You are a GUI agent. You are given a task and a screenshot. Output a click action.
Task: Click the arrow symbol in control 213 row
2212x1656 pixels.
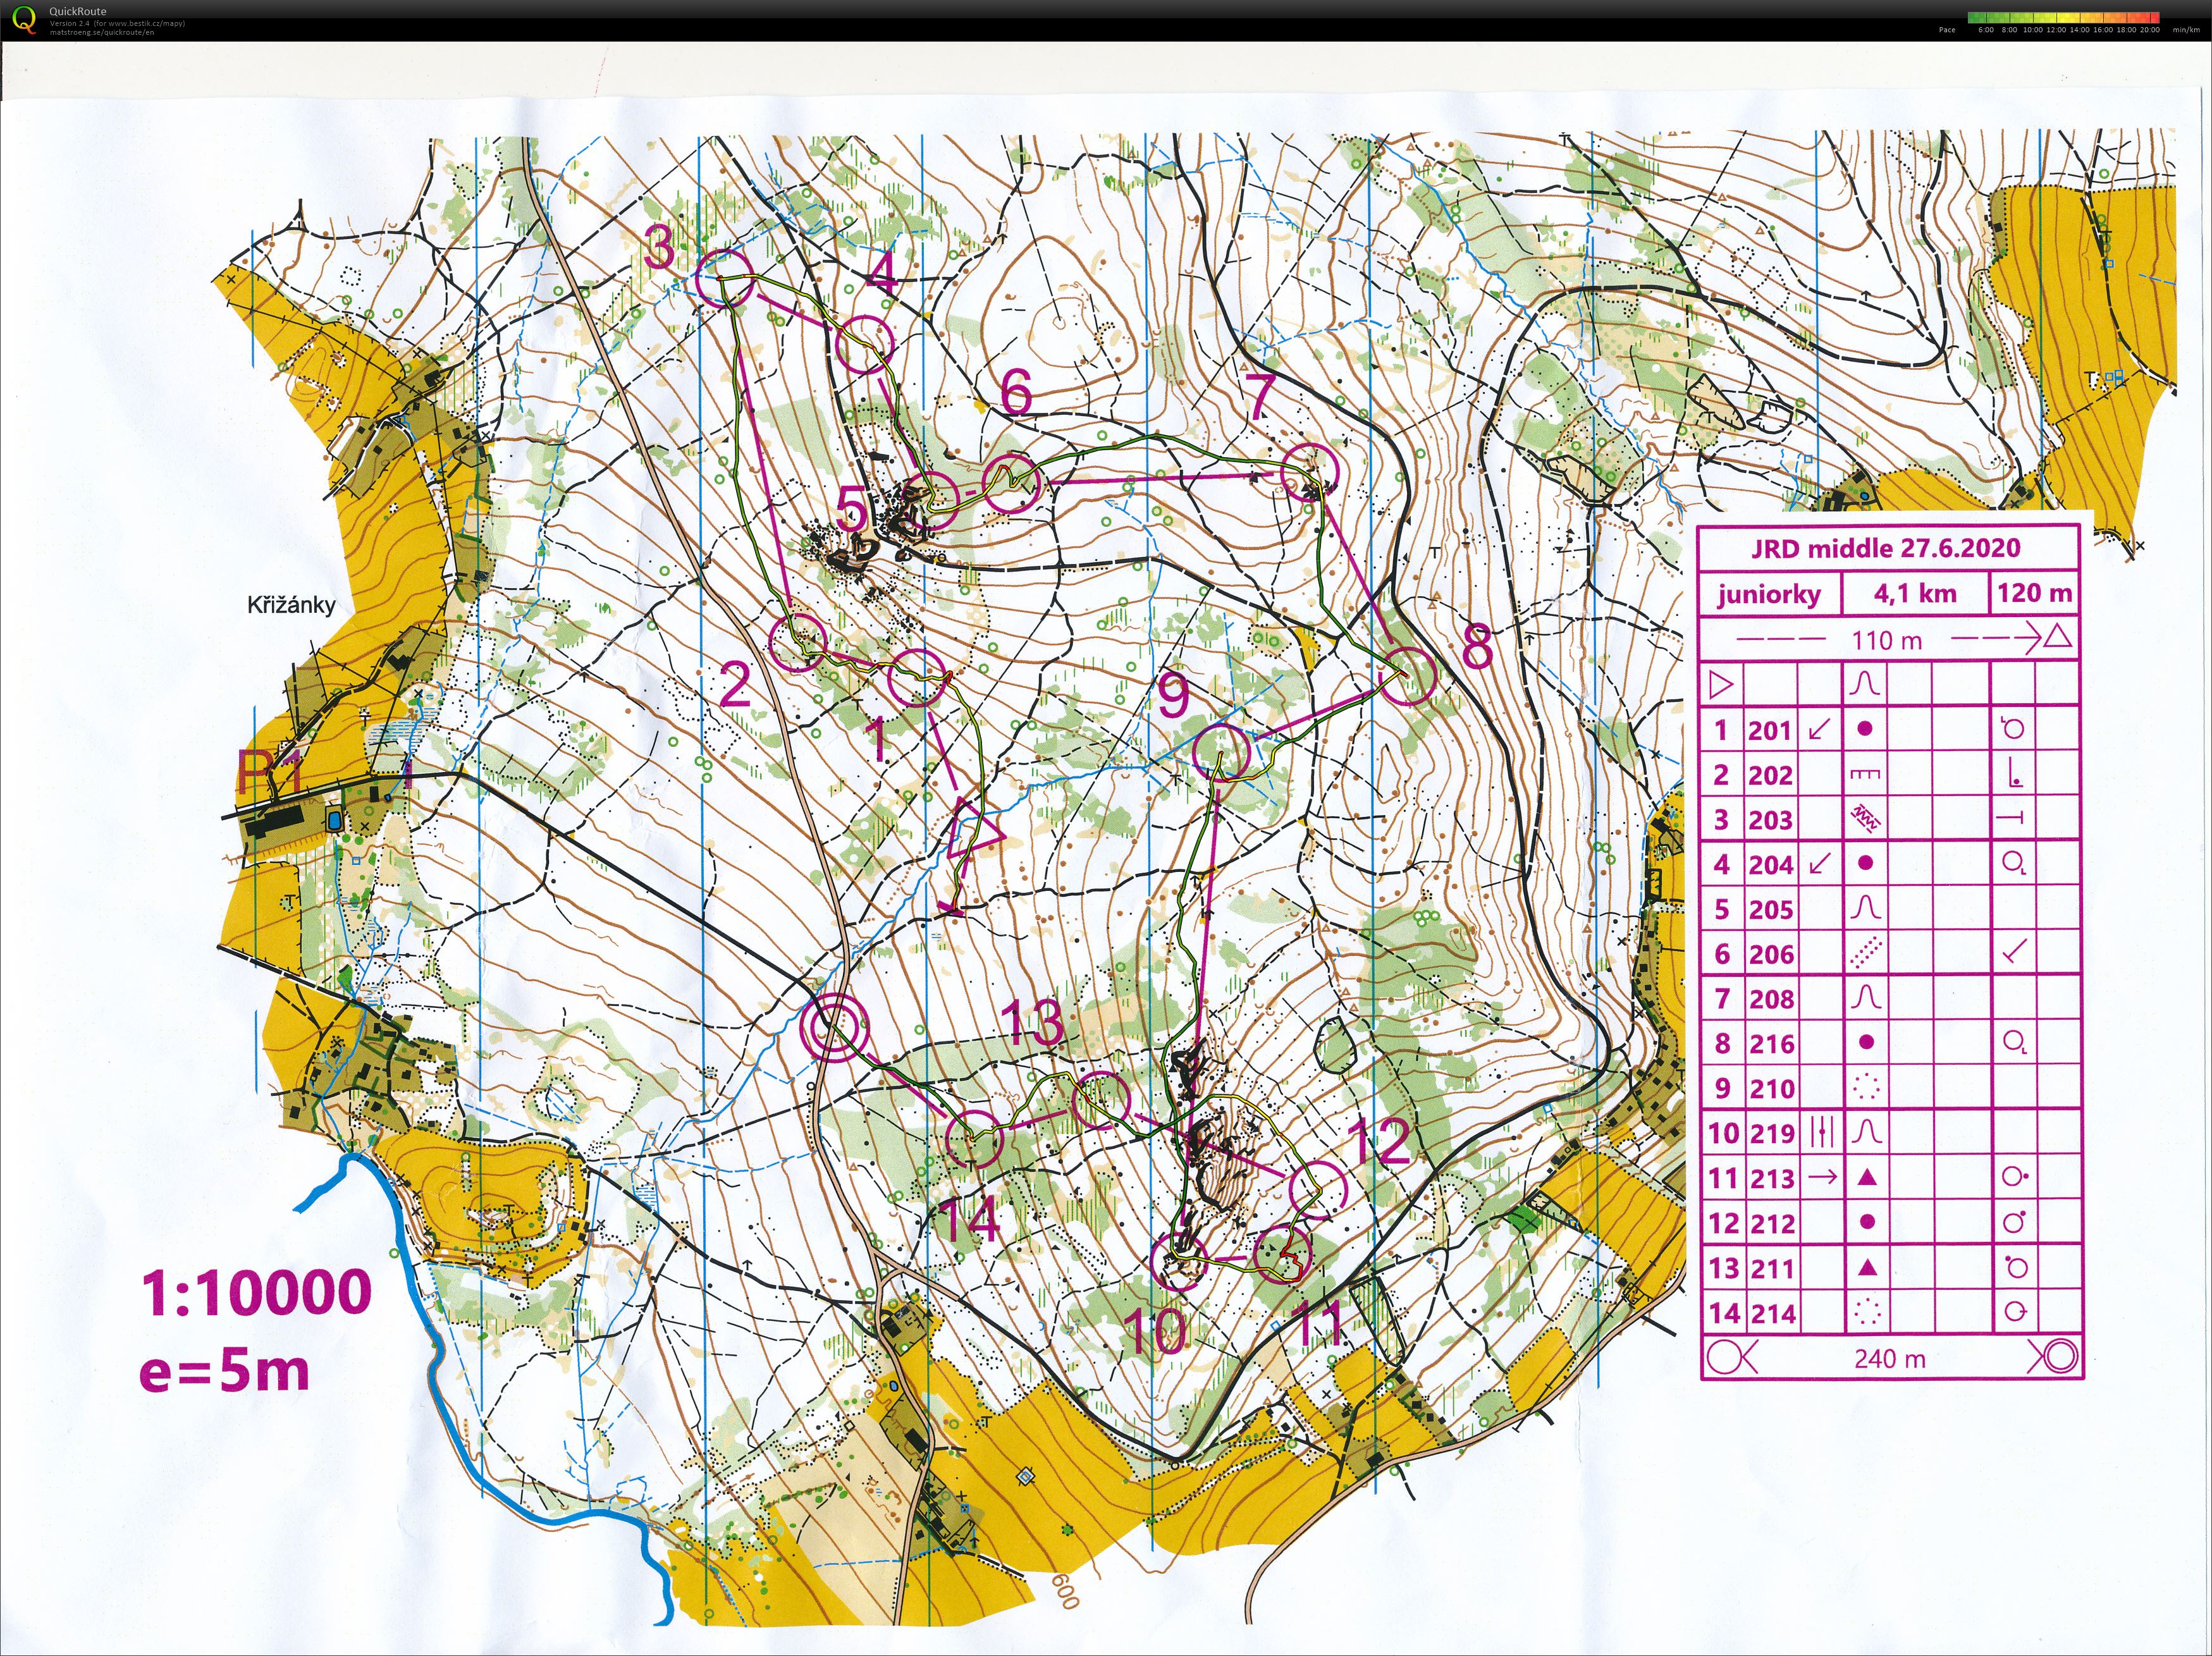[x=1821, y=1176]
